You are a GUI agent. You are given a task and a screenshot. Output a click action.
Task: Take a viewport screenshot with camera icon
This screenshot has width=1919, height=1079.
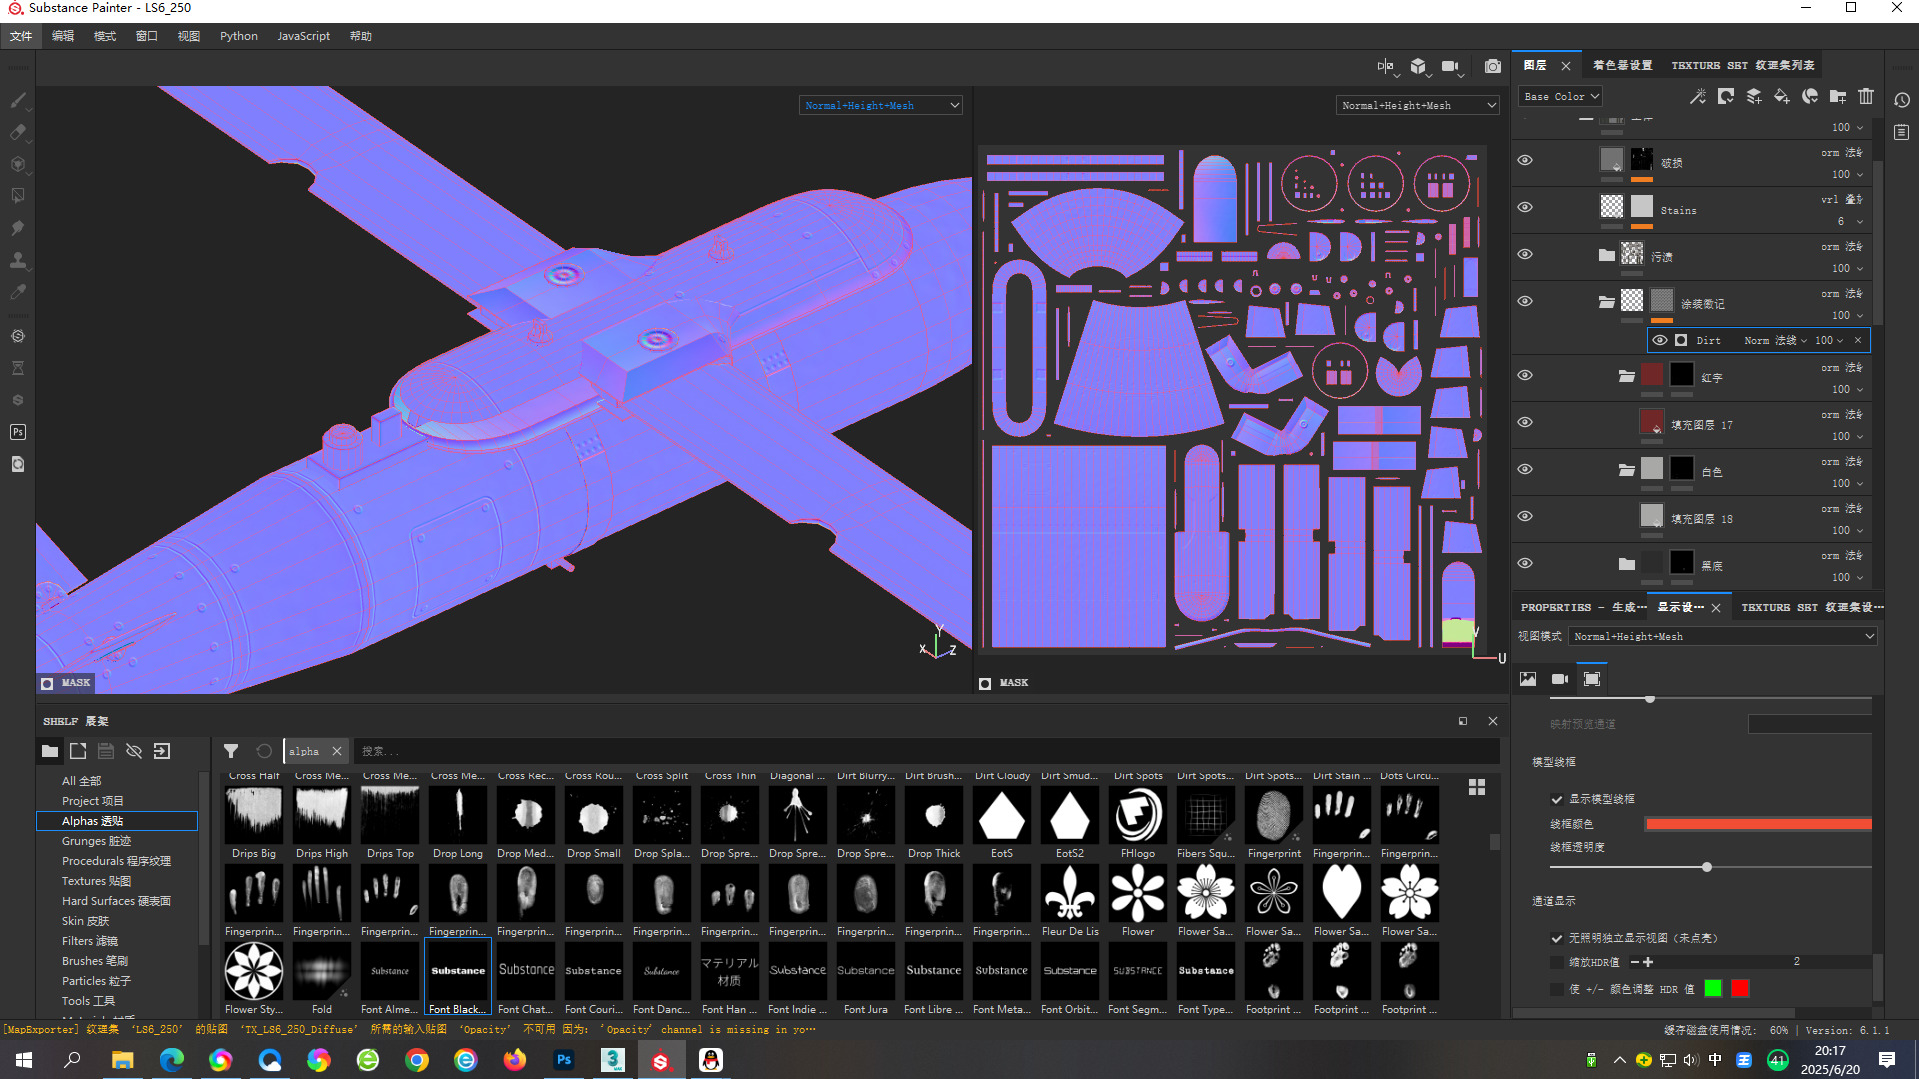point(1493,66)
